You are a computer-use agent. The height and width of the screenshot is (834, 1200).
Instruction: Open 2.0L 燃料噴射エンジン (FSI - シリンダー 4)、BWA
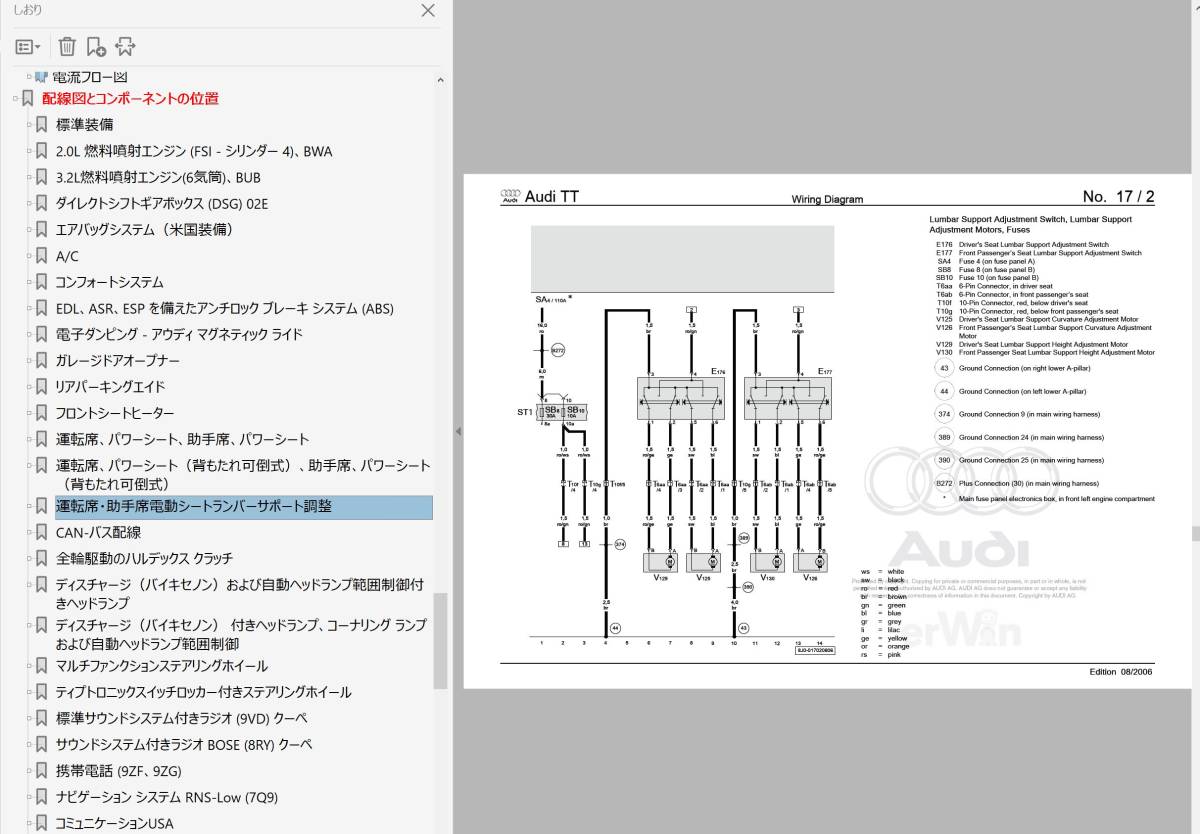(194, 151)
